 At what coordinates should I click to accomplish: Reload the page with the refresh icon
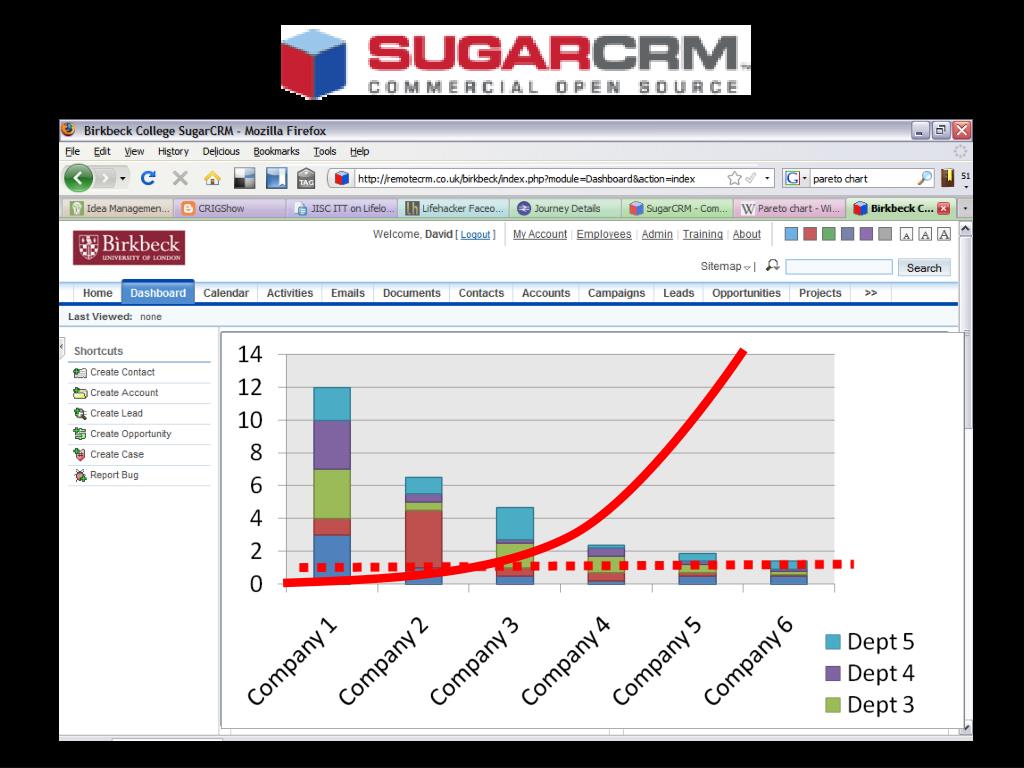click(x=148, y=178)
